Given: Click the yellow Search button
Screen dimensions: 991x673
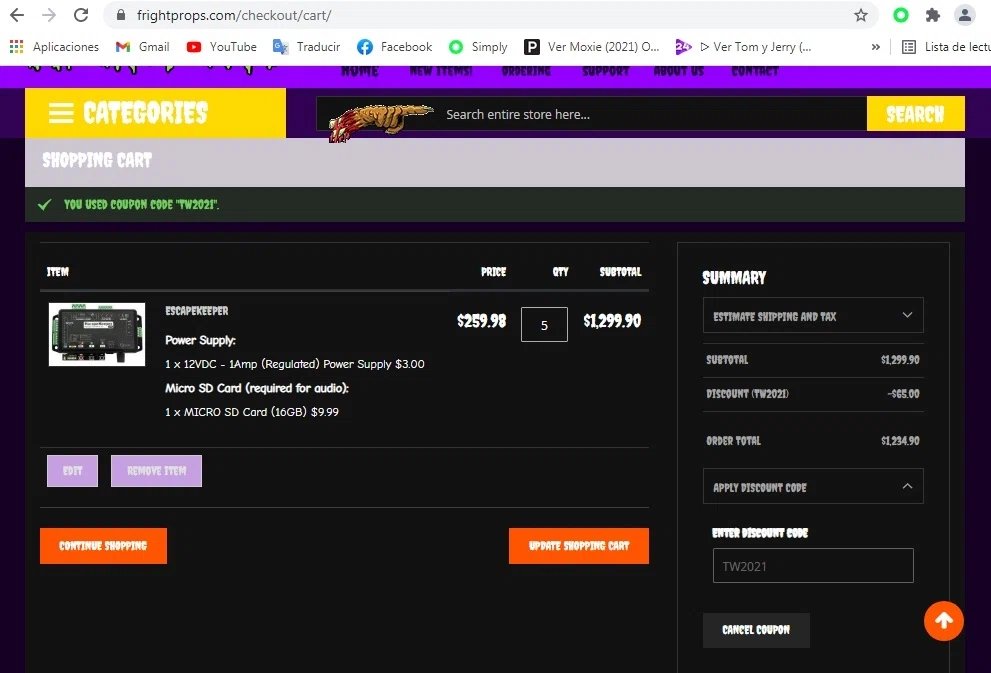Looking at the screenshot, I should (915, 114).
